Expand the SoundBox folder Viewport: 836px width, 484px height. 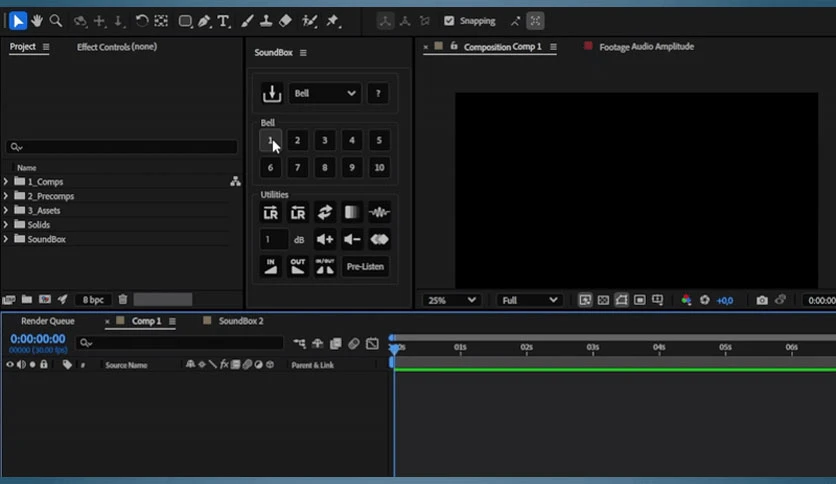[x=6, y=239]
